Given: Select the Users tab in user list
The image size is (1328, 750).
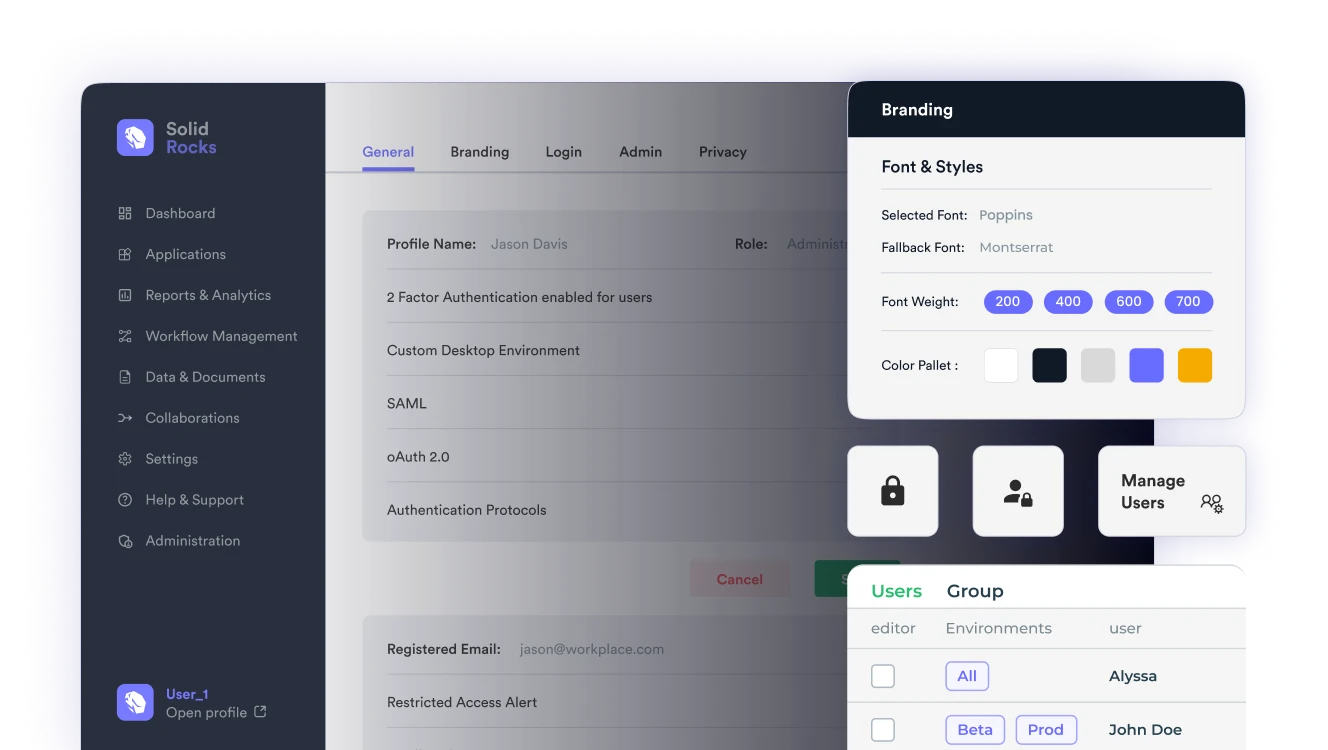Looking at the screenshot, I should coord(897,591).
